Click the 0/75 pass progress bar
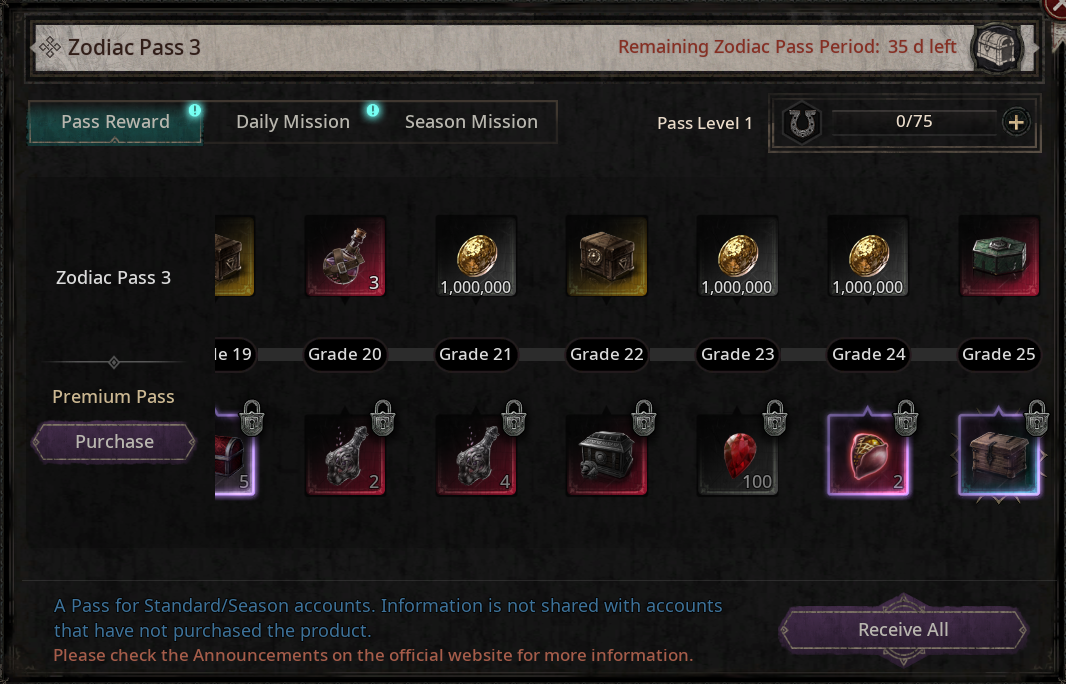The height and width of the screenshot is (684, 1066). (x=914, y=122)
